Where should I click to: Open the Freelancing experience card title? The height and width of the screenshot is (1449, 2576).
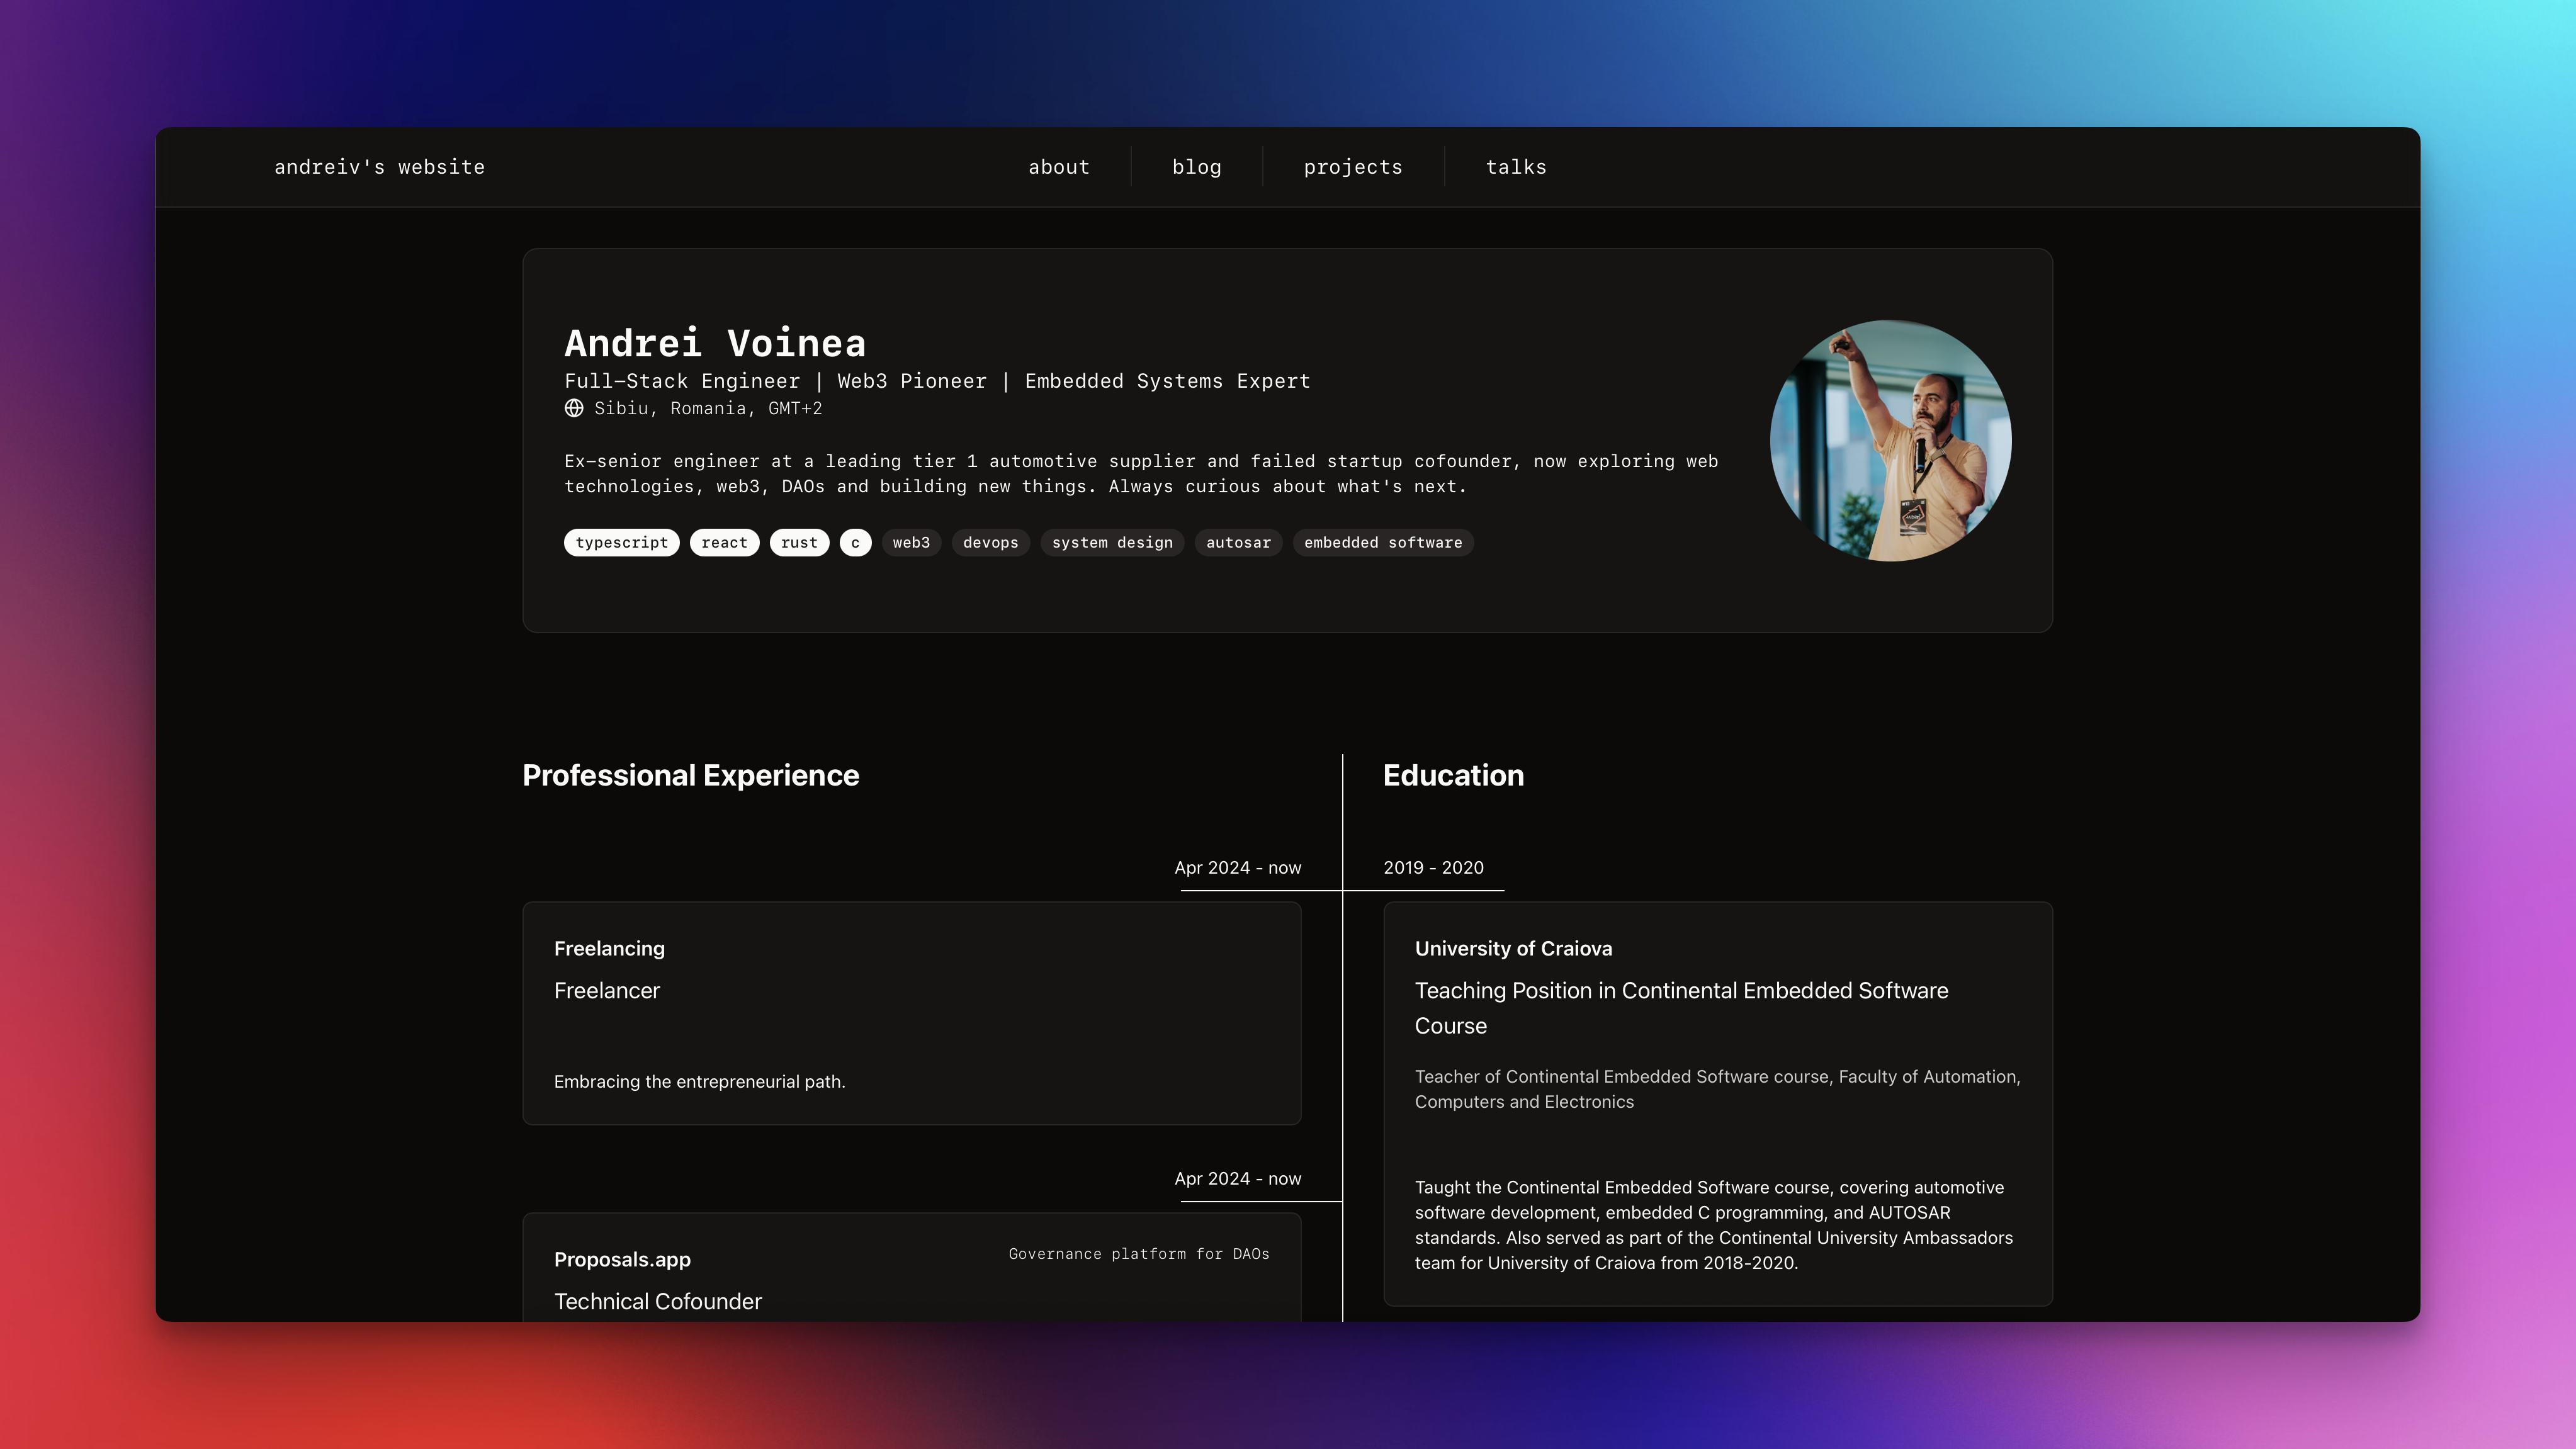[609, 948]
